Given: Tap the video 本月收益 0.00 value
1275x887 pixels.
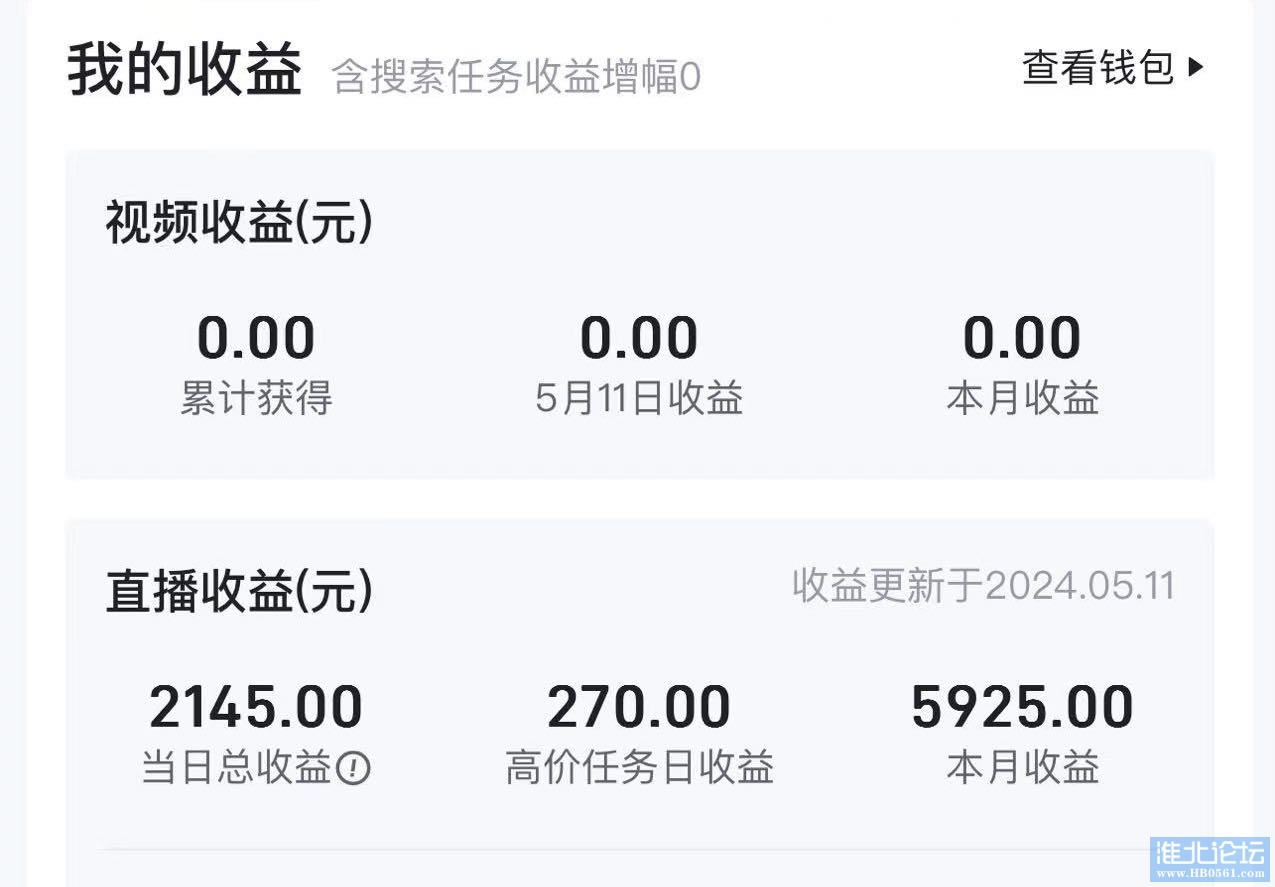Looking at the screenshot, I should click(x=1022, y=338).
